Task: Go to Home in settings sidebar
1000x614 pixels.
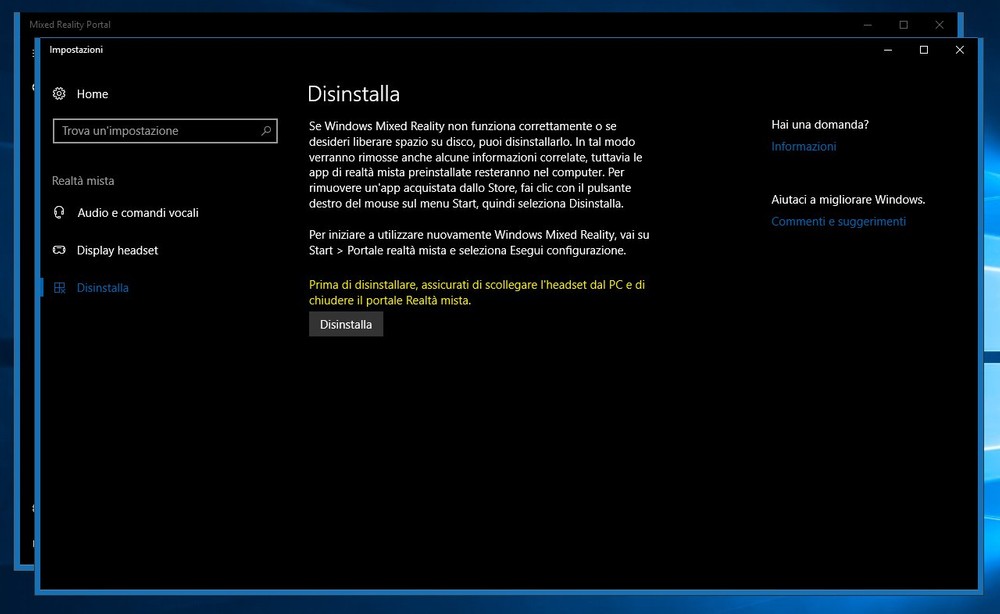Action: 92,94
